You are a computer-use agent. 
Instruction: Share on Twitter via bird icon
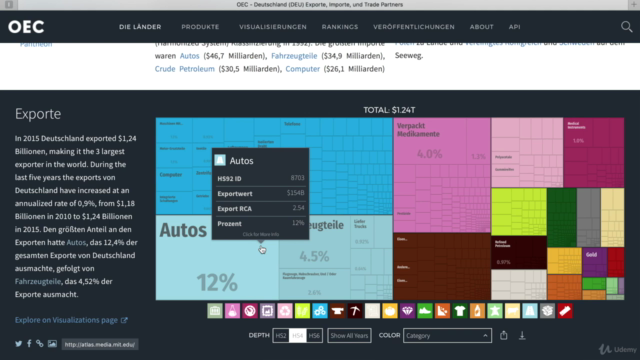(19, 344)
